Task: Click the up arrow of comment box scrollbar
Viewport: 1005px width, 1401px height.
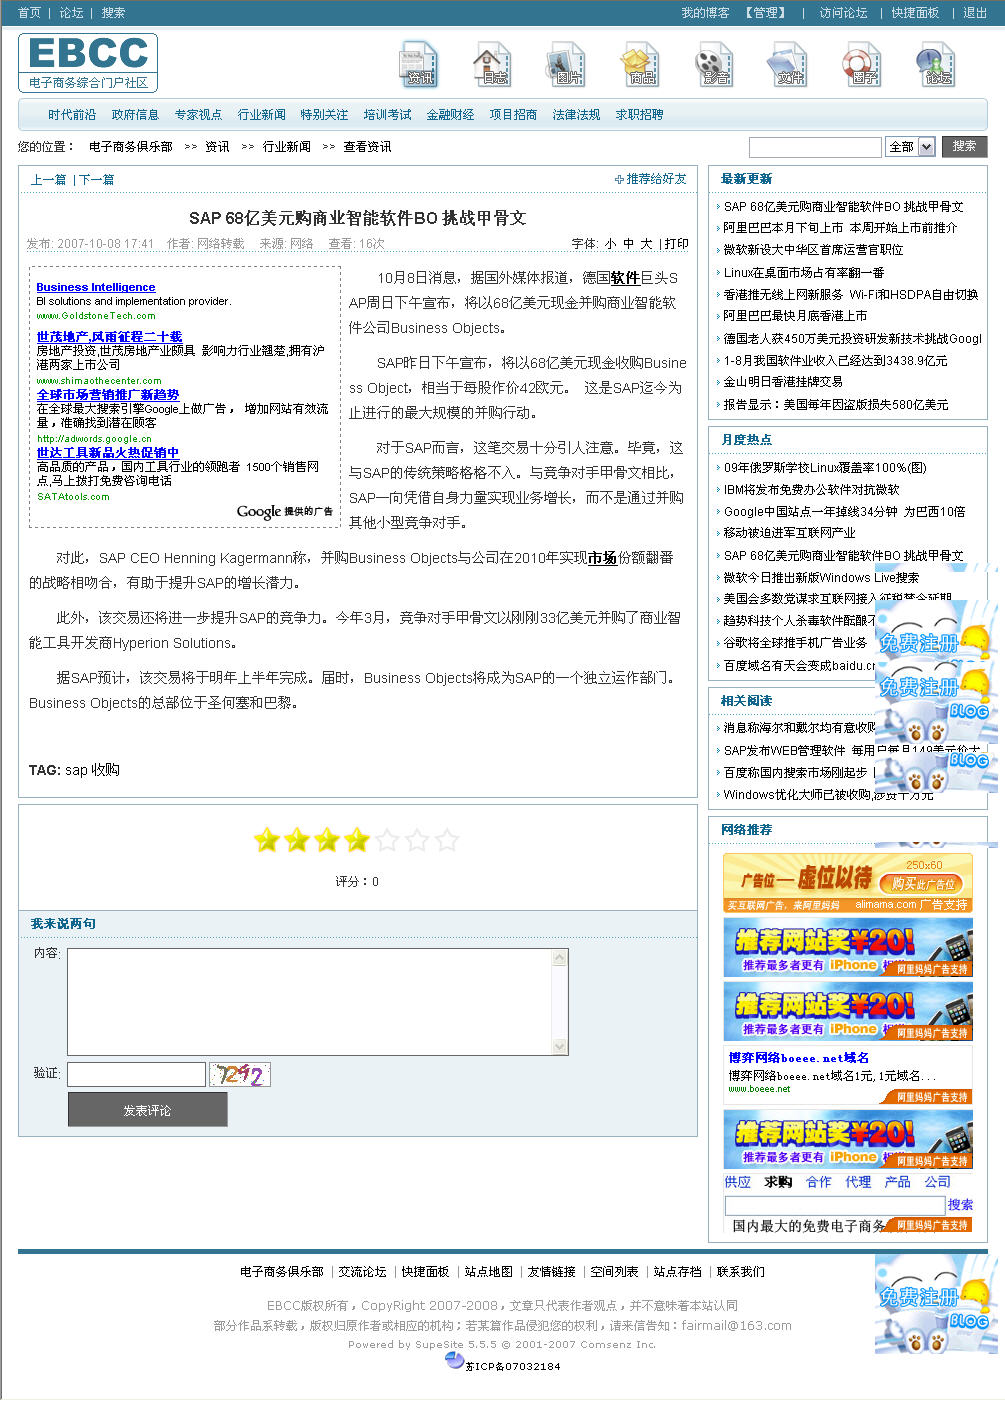Action: click(x=560, y=958)
